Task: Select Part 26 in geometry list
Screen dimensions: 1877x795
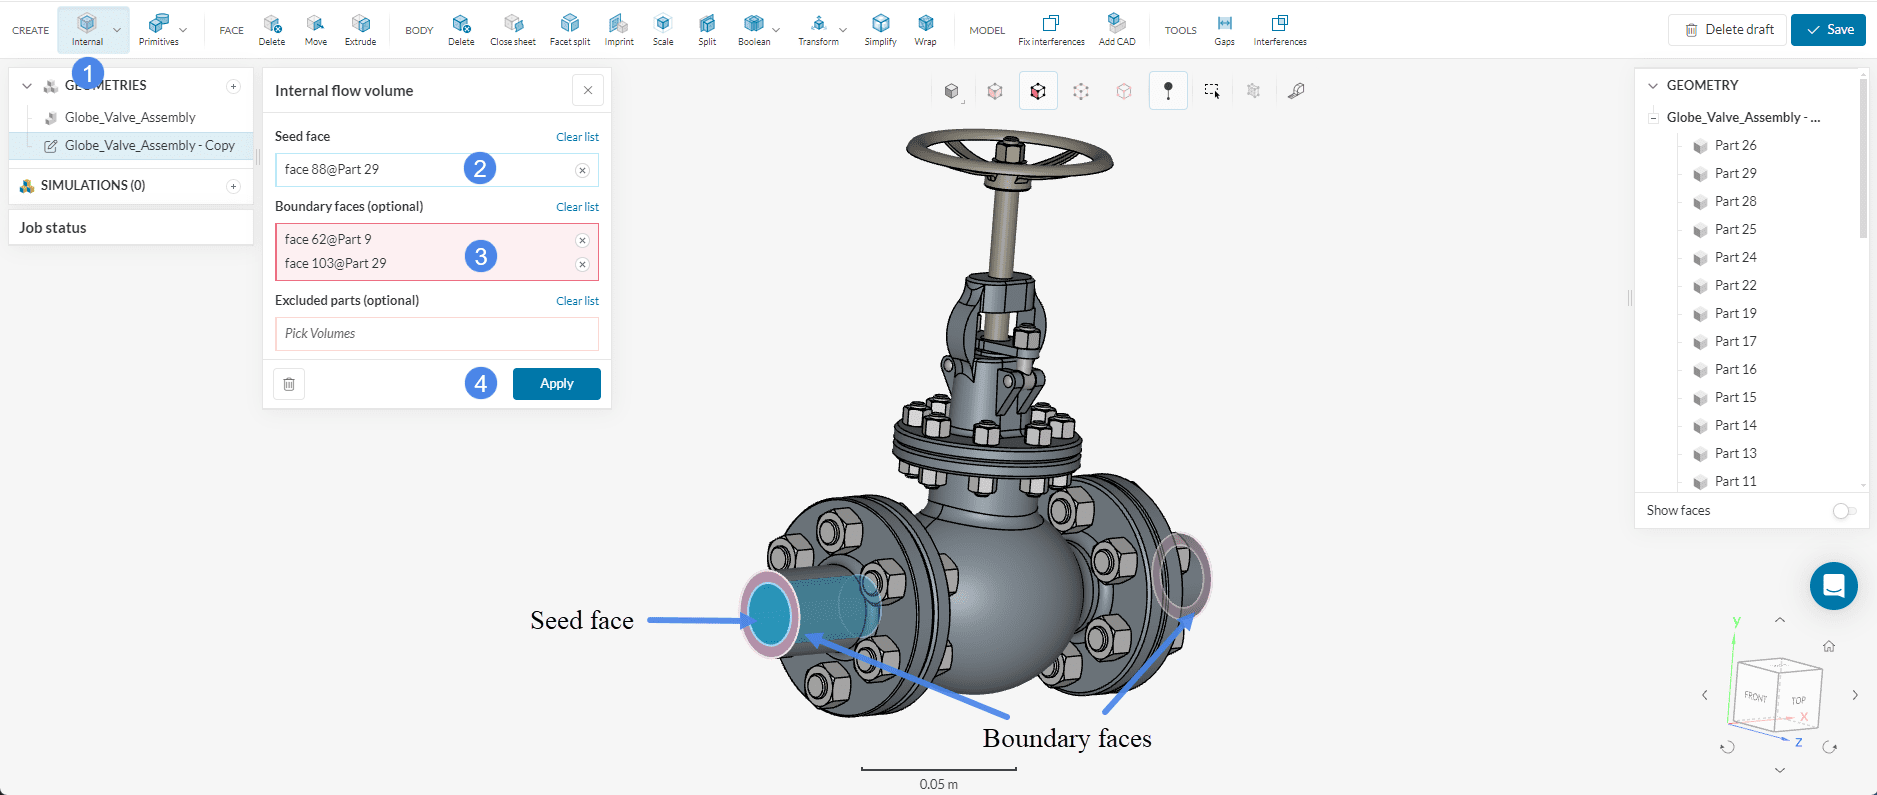Action: pos(1735,146)
